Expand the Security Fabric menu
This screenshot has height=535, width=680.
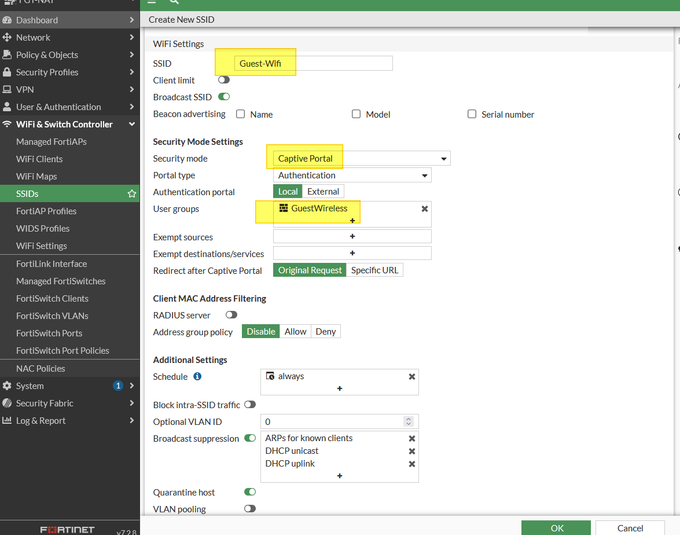click(69, 403)
